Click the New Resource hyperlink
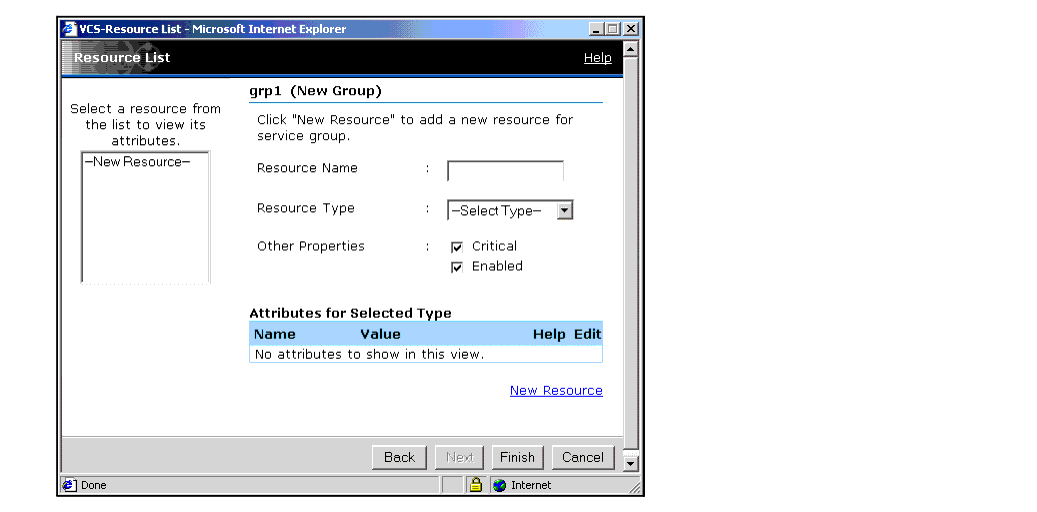The image size is (1037, 512). pos(556,391)
